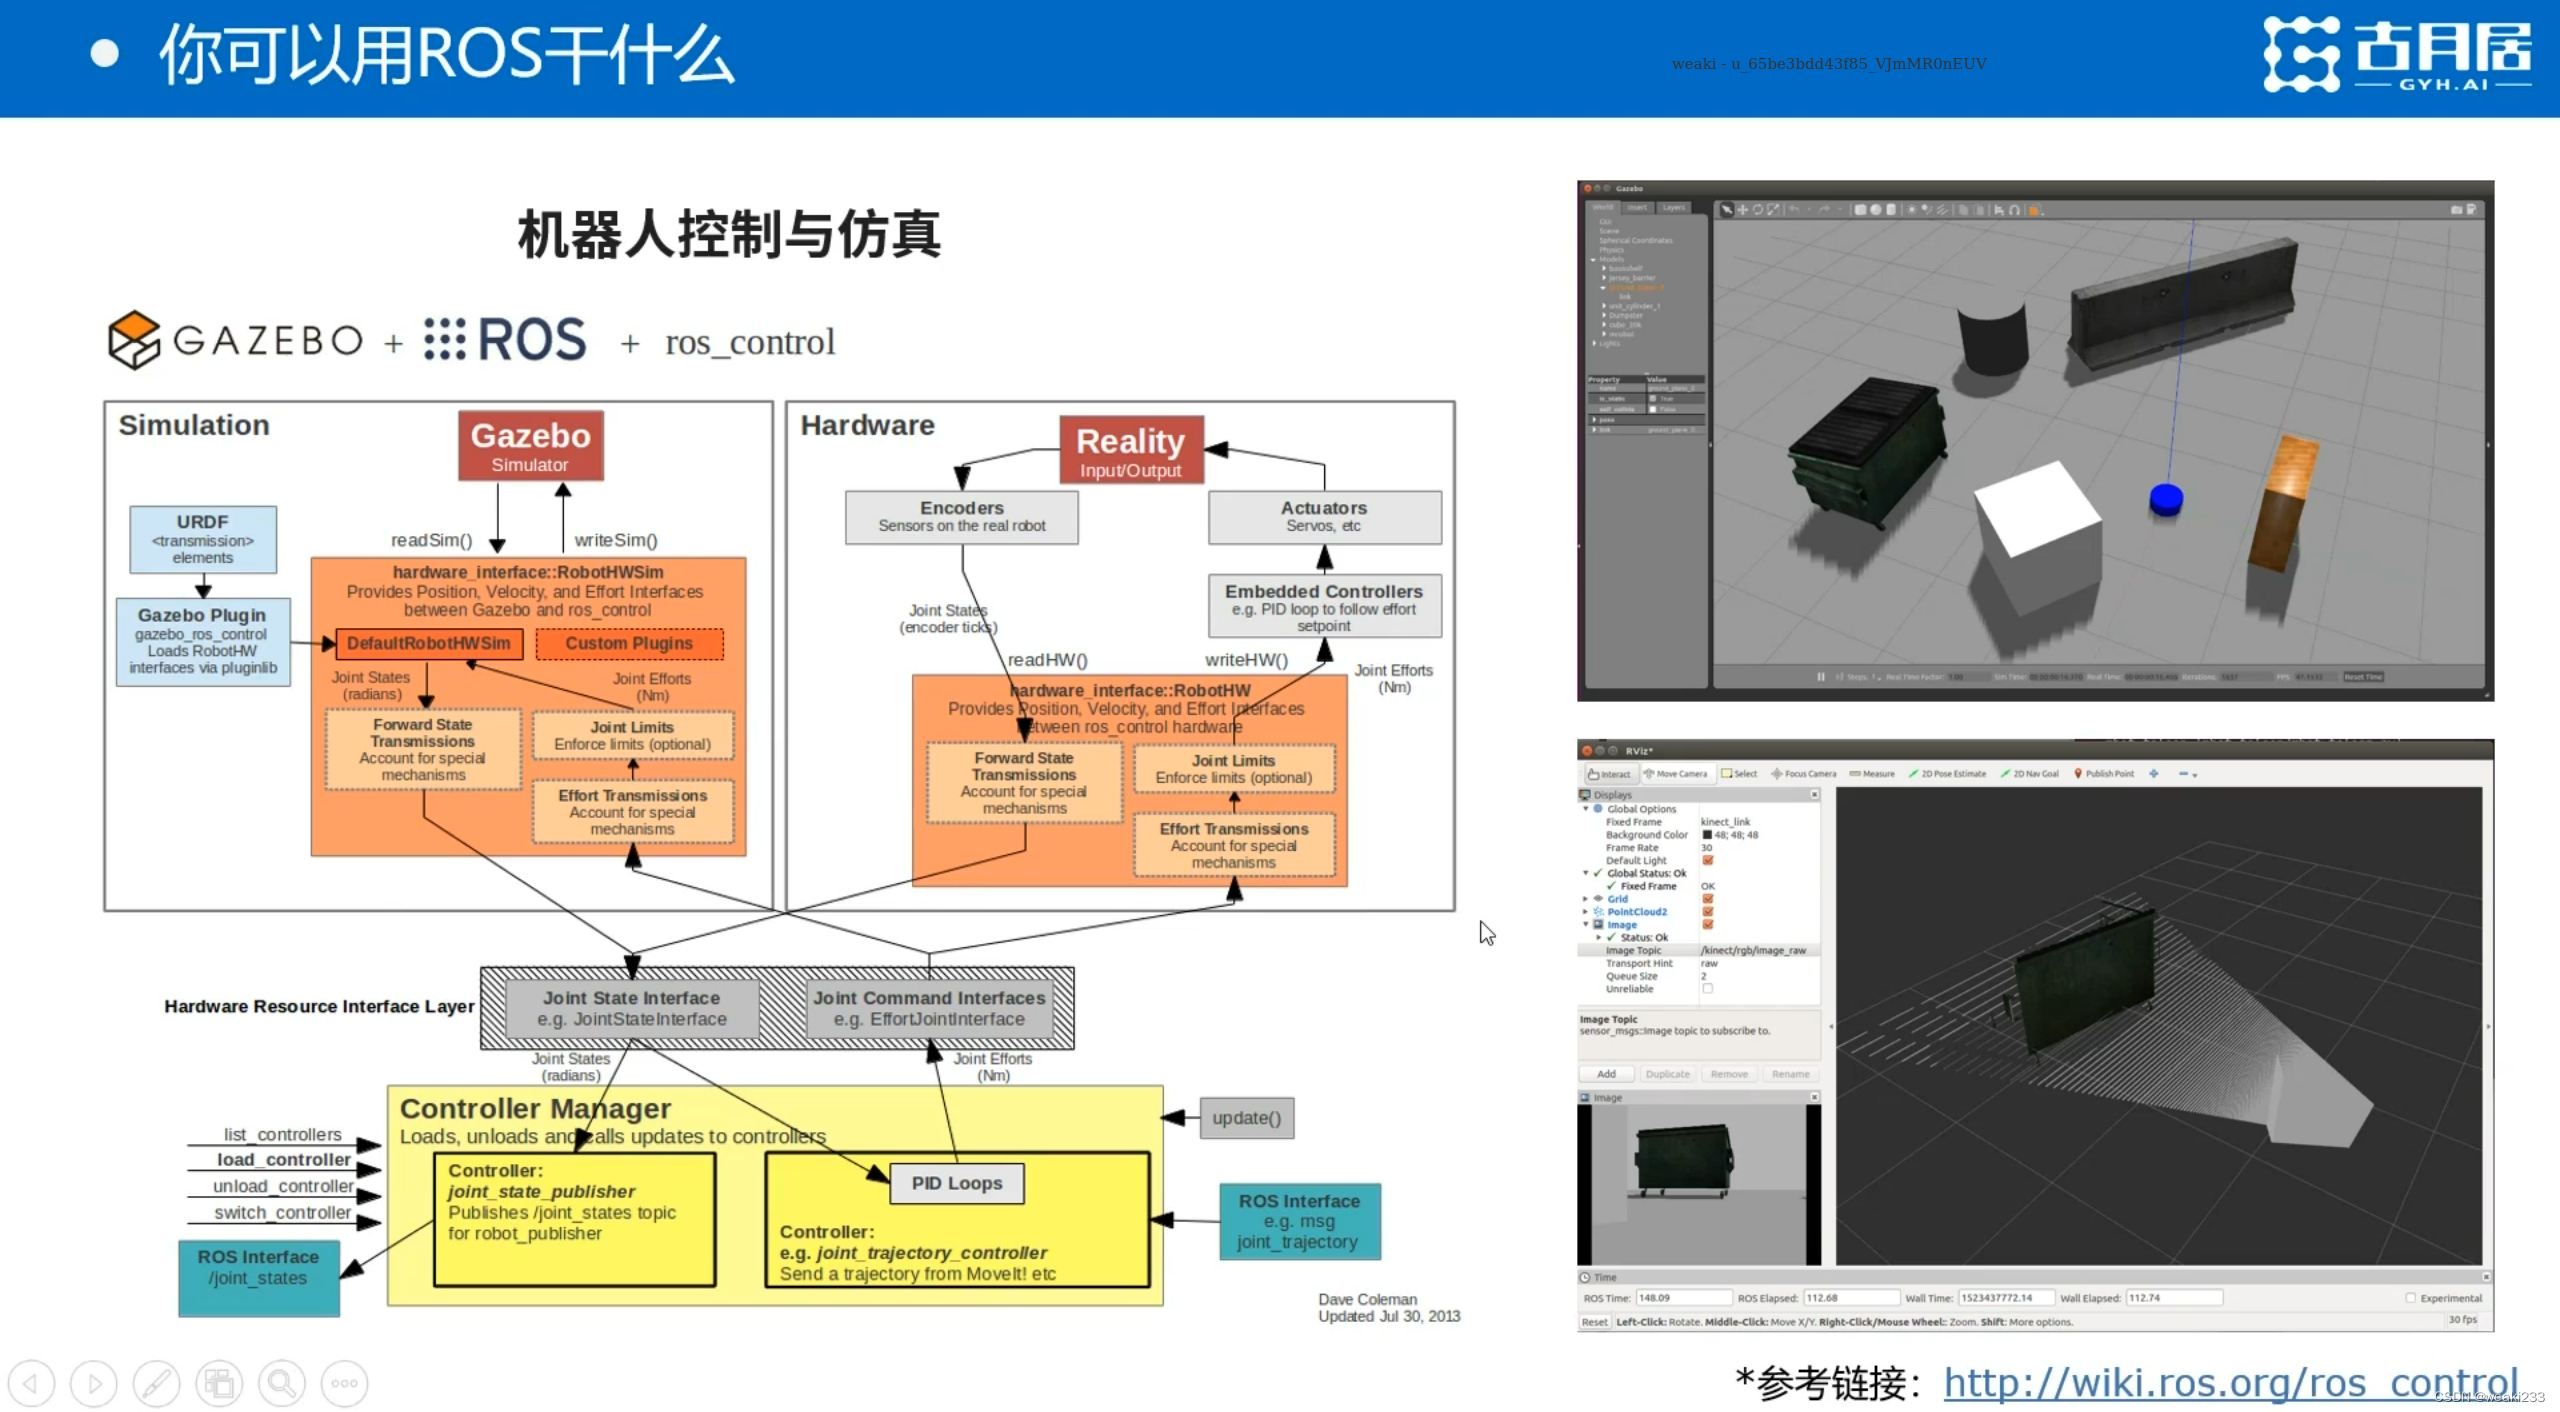This screenshot has height=1412, width=2560.
Task: Activate Publish Point in RViz toolbar
Action: click(x=2104, y=774)
